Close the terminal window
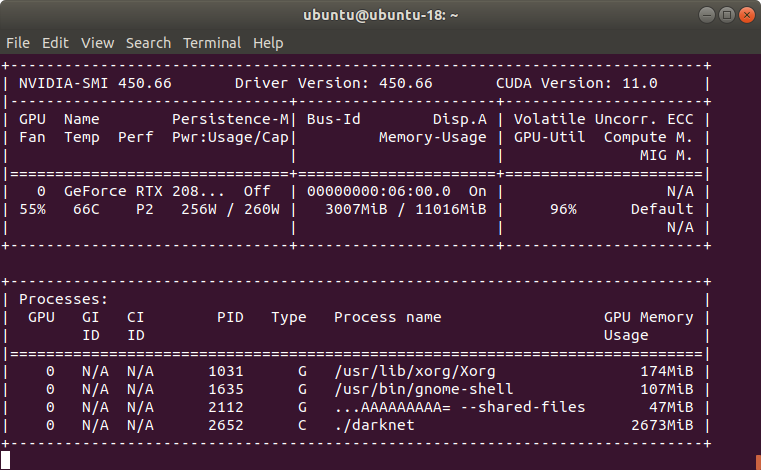The image size is (761, 470). coord(746,15)
